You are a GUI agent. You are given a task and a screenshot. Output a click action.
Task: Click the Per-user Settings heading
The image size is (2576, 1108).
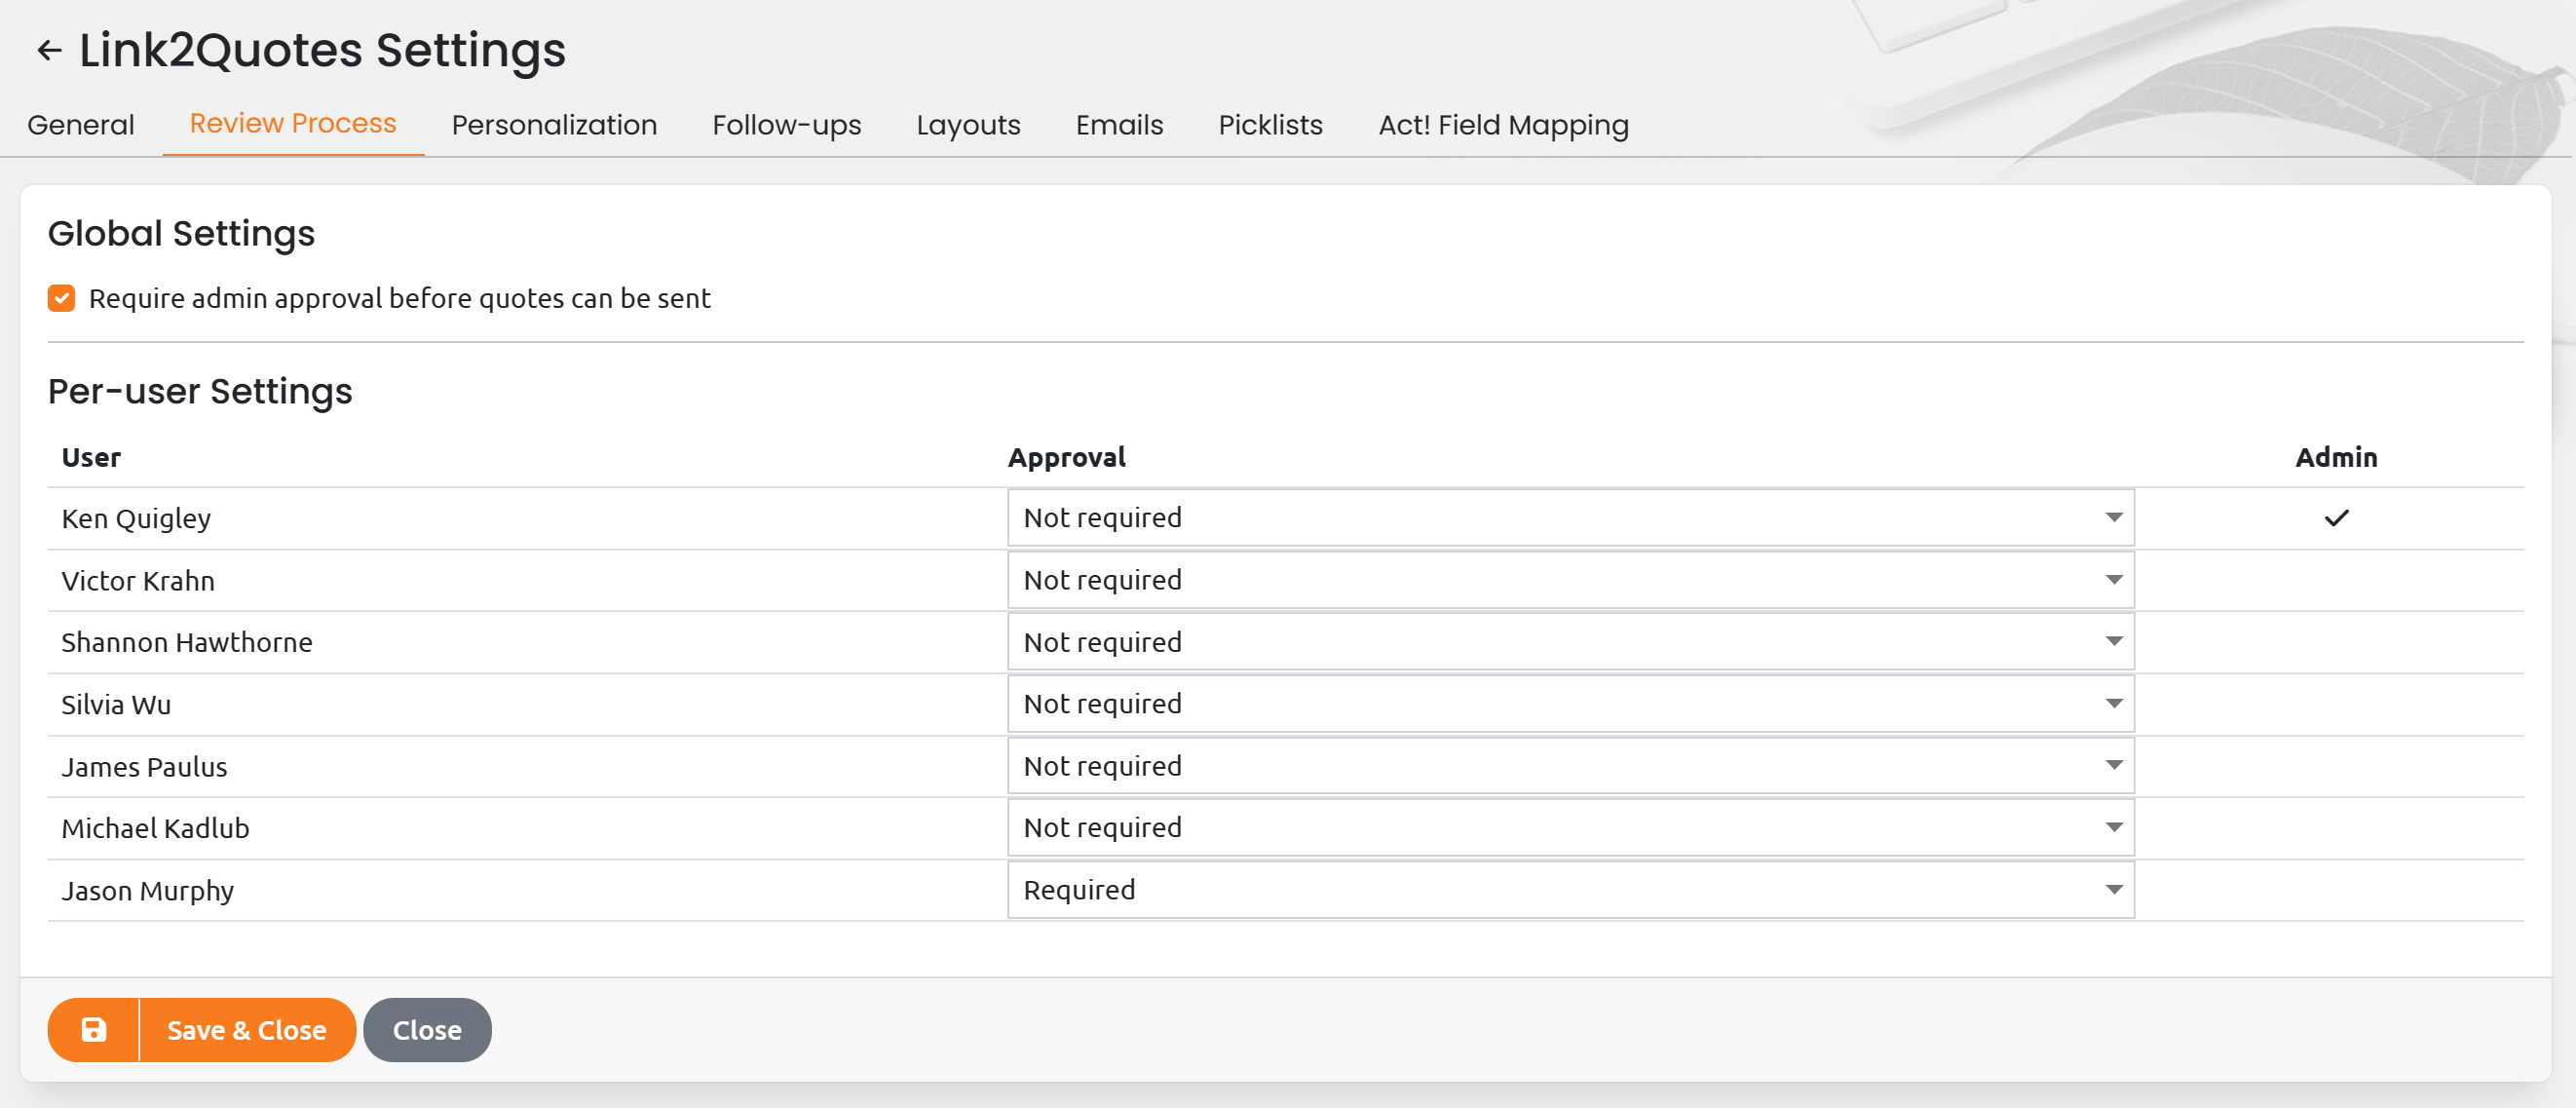(x=200, y=391)
